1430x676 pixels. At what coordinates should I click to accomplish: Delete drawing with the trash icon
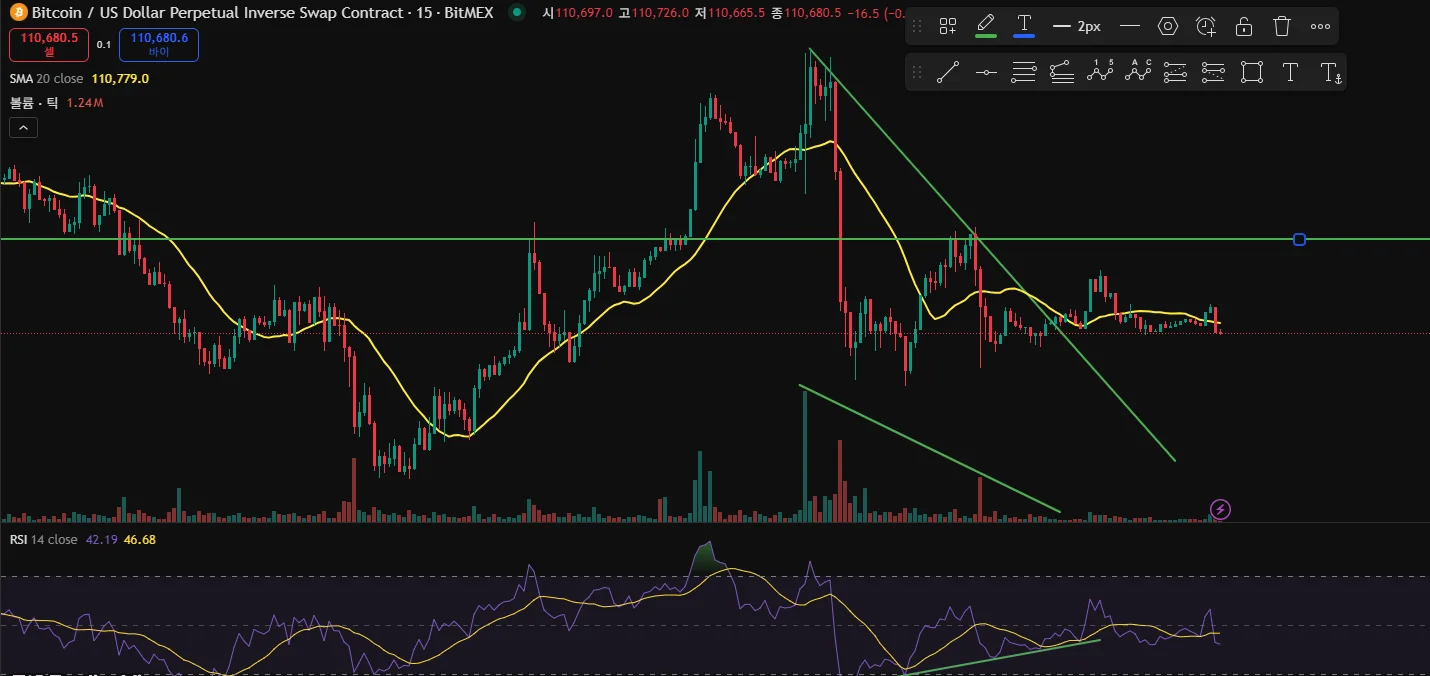[x=1282, y=27]
